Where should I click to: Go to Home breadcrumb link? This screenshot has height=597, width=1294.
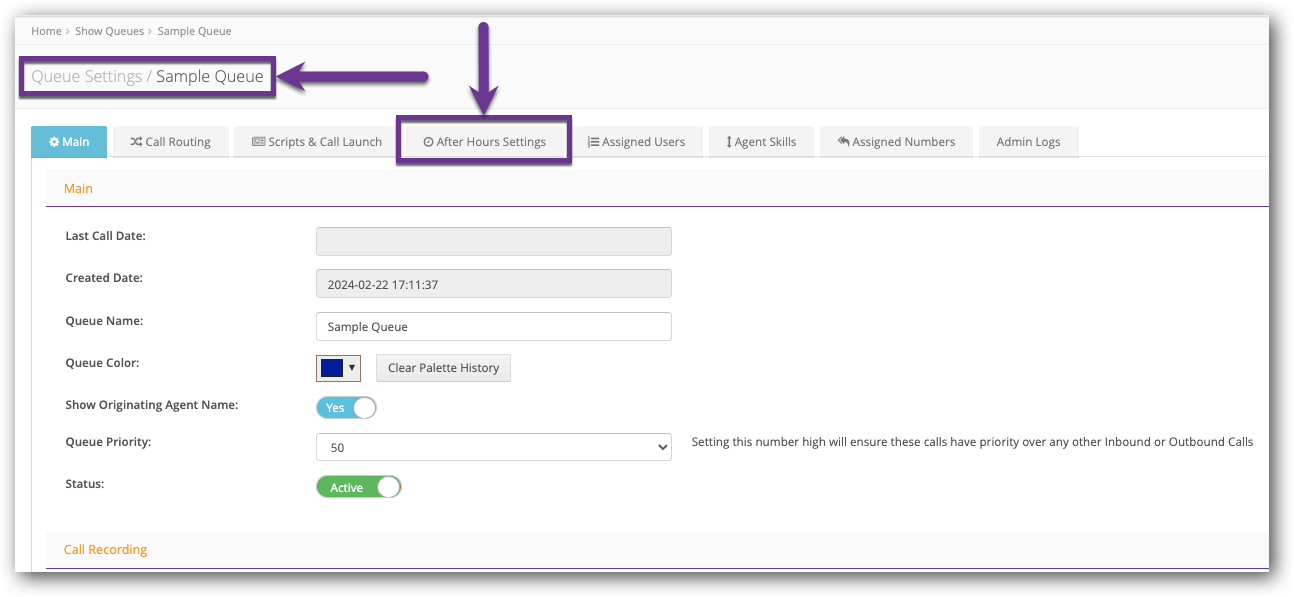point(46,31)
